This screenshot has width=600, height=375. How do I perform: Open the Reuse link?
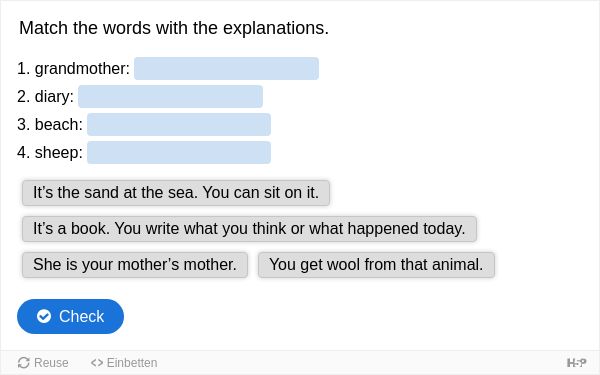pos(43,362)
